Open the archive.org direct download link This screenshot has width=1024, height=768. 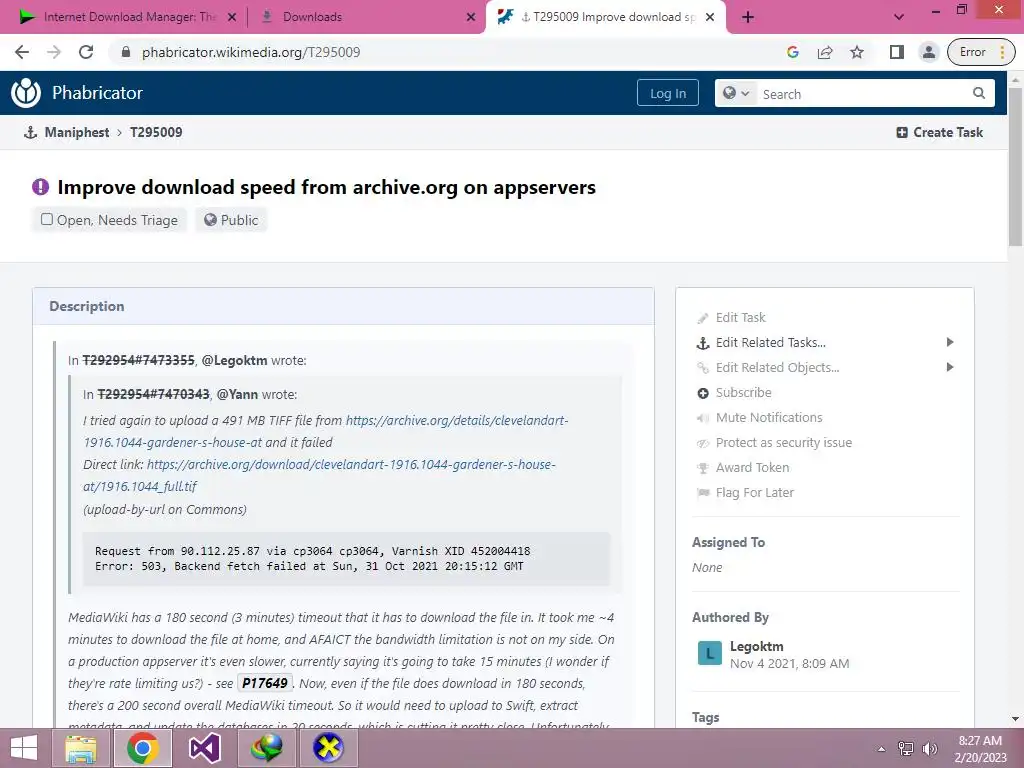point(351,465)
